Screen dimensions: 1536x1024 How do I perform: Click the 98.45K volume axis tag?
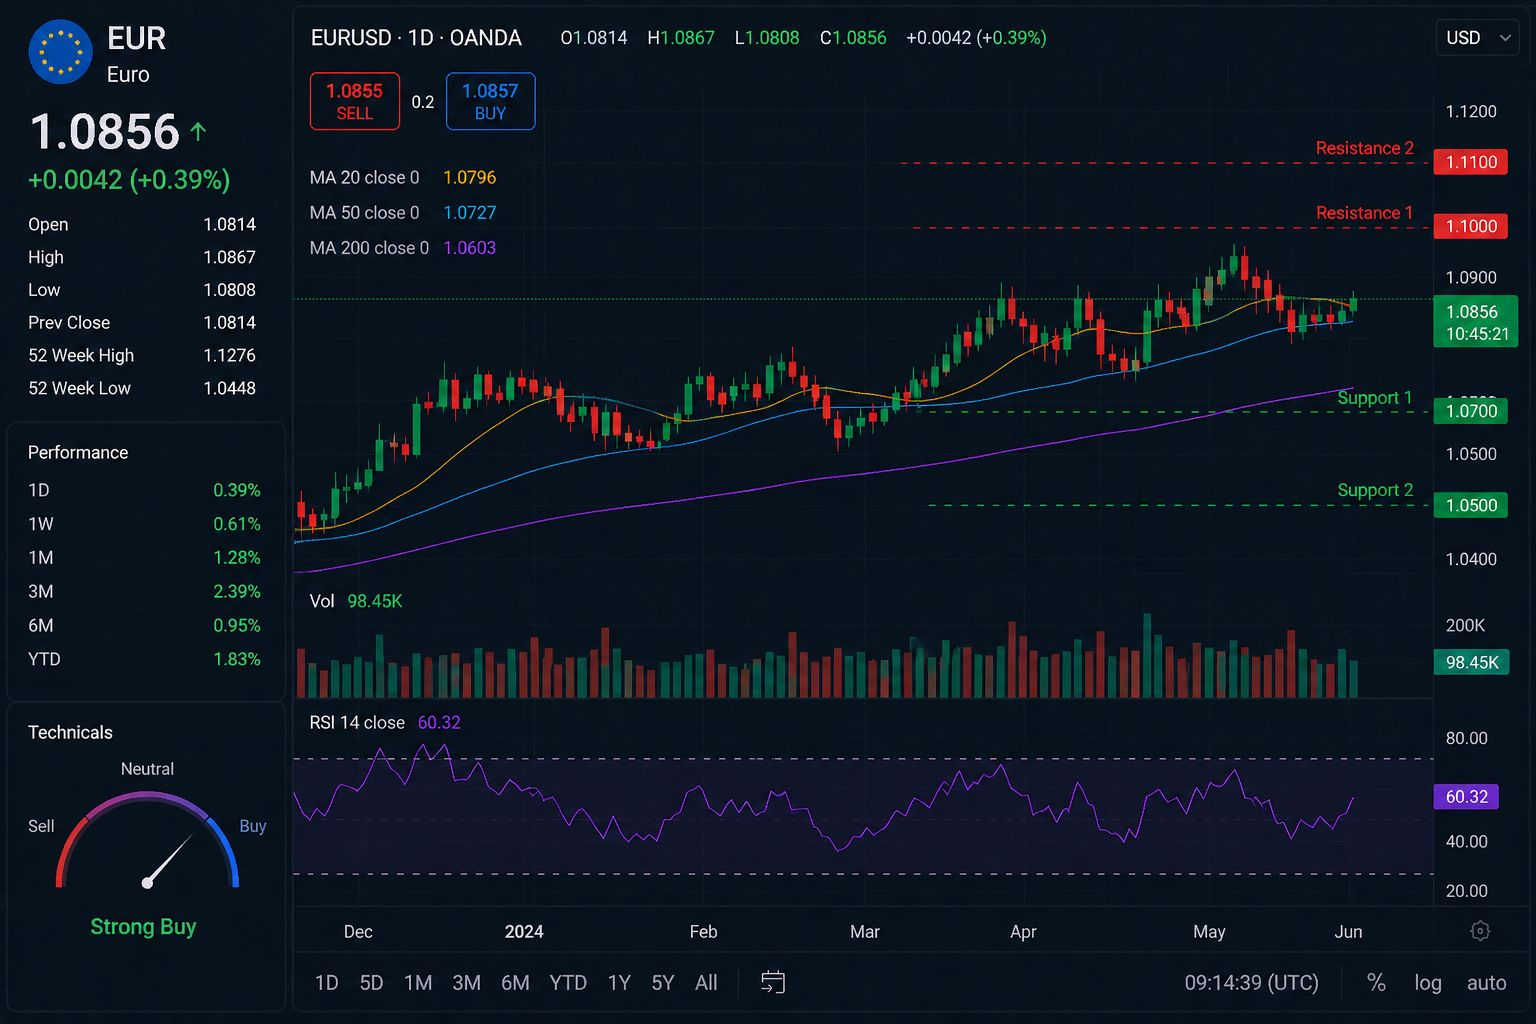(1470, 662)
